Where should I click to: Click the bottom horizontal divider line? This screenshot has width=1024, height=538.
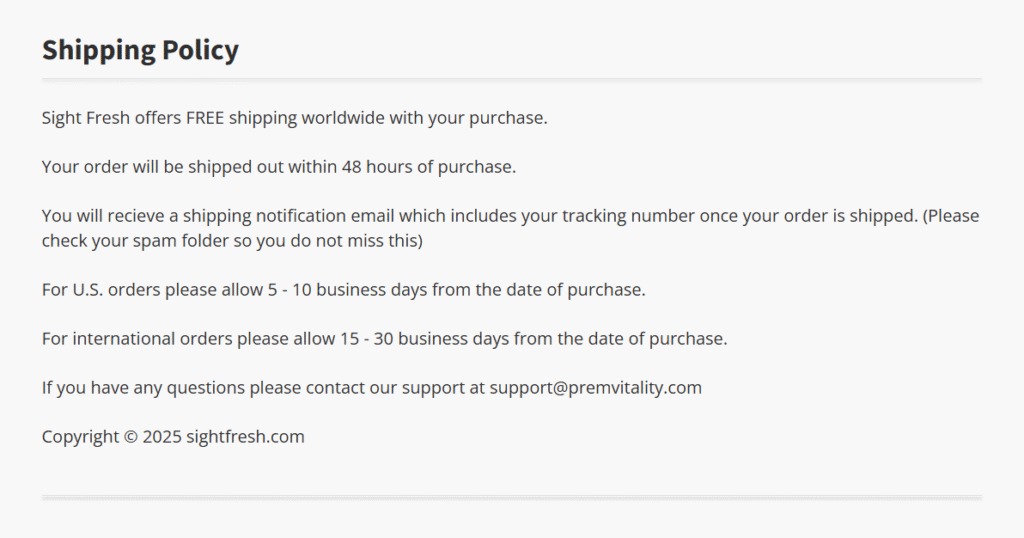tap(511, 496)
